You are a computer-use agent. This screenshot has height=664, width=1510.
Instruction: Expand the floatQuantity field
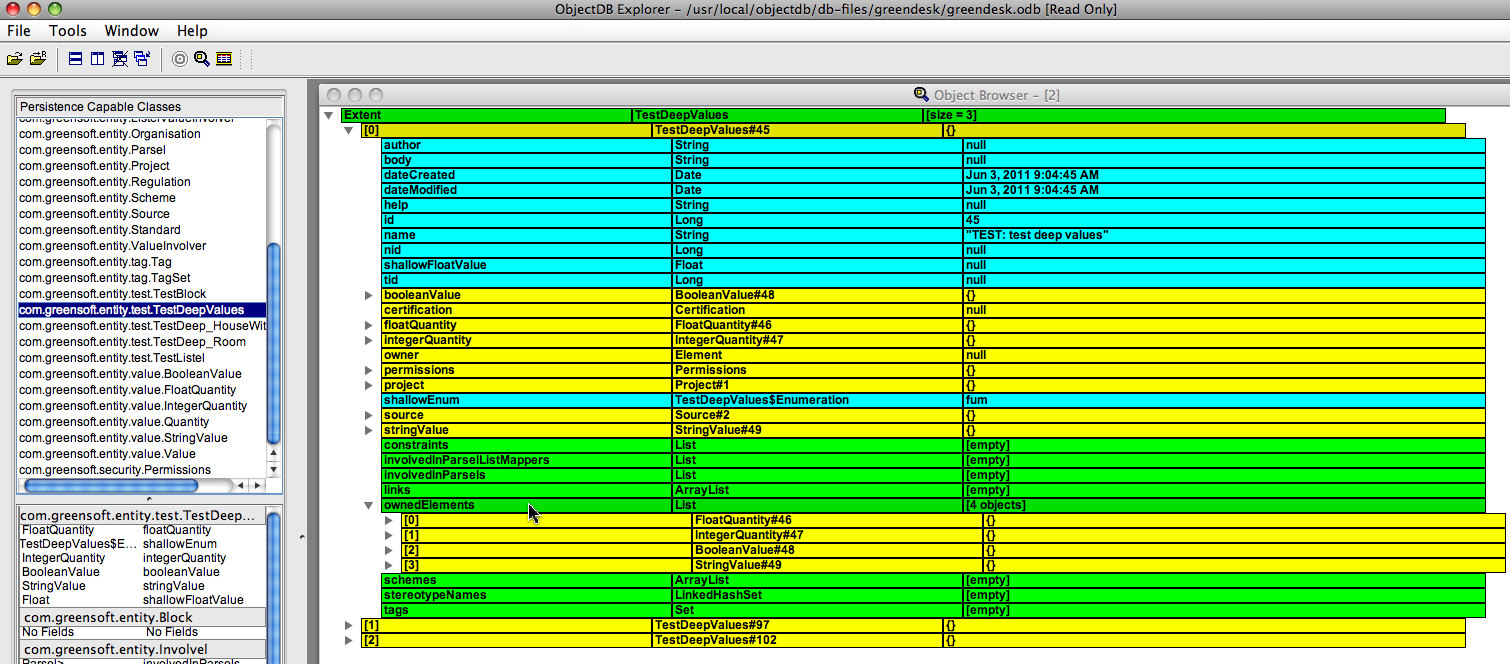[368, 325]
